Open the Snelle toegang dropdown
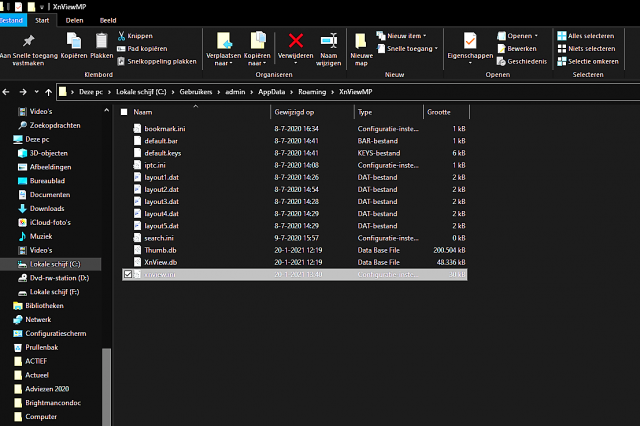Screen dimensions: 640x426 407,49
